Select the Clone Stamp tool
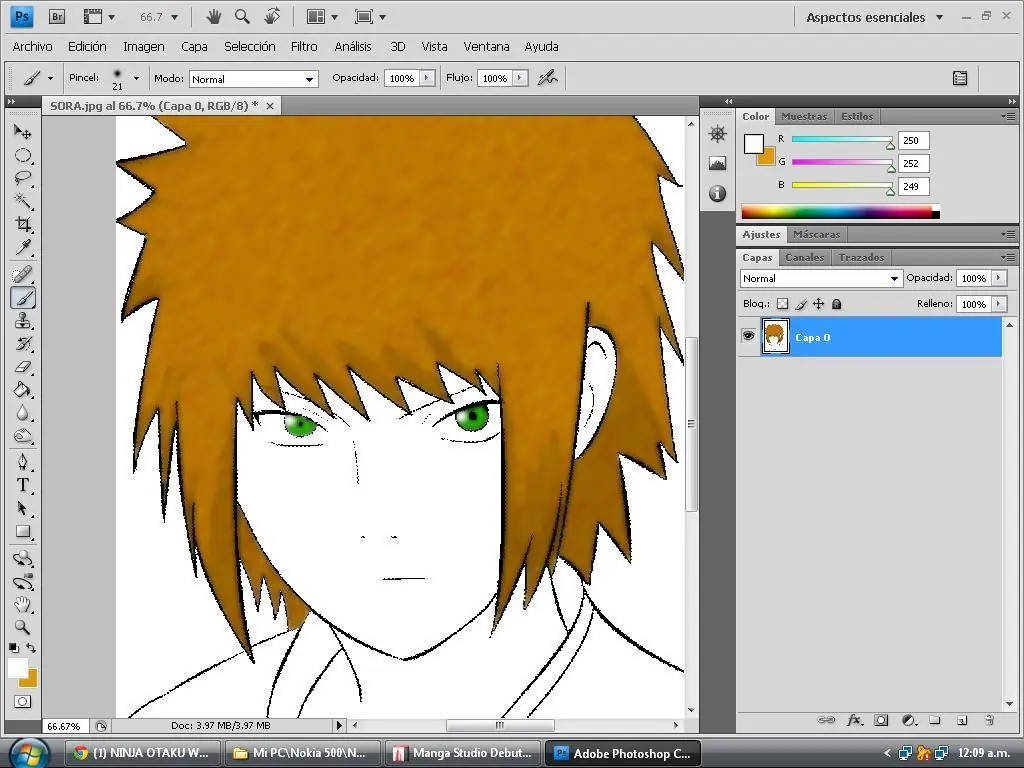1024x768 pixels. point(23,321)
